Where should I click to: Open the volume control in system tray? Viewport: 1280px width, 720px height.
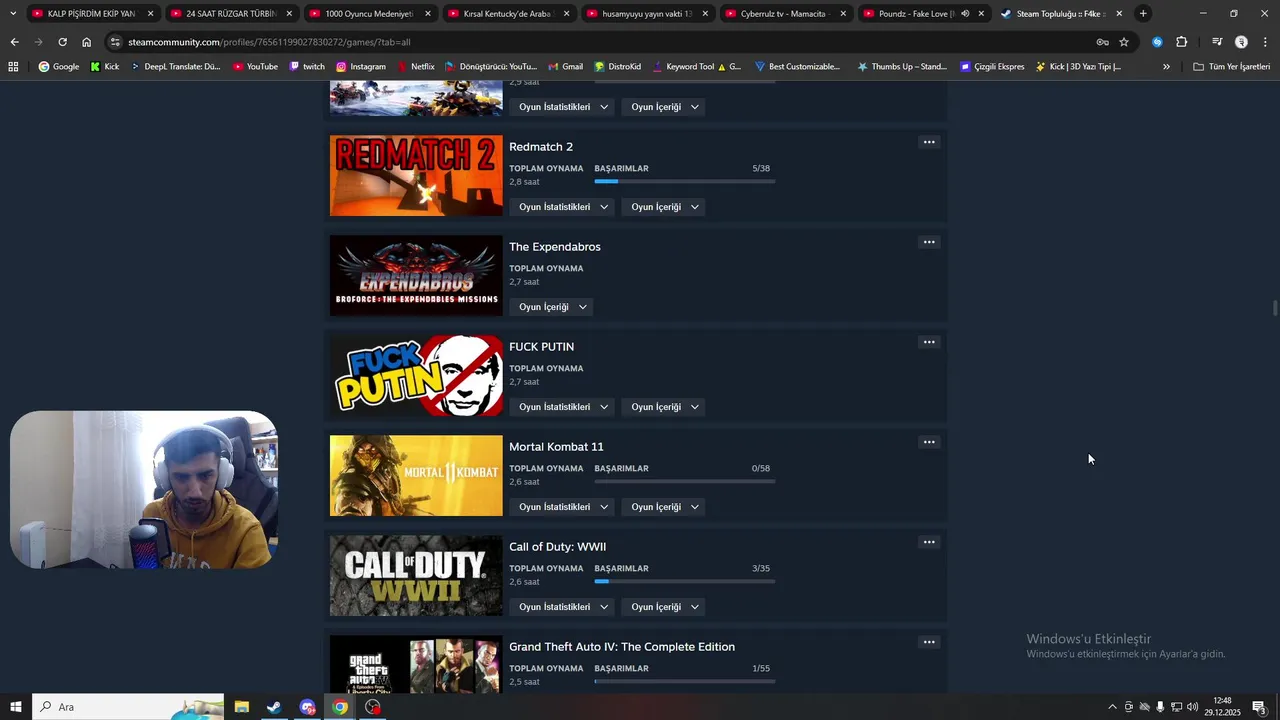tap(1192, 707)
